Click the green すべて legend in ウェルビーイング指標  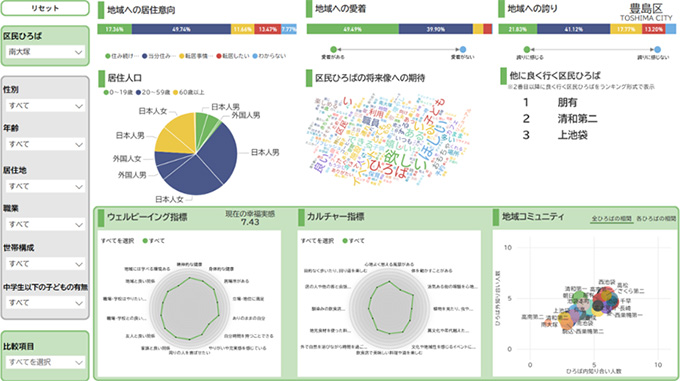tap(154, 241)
